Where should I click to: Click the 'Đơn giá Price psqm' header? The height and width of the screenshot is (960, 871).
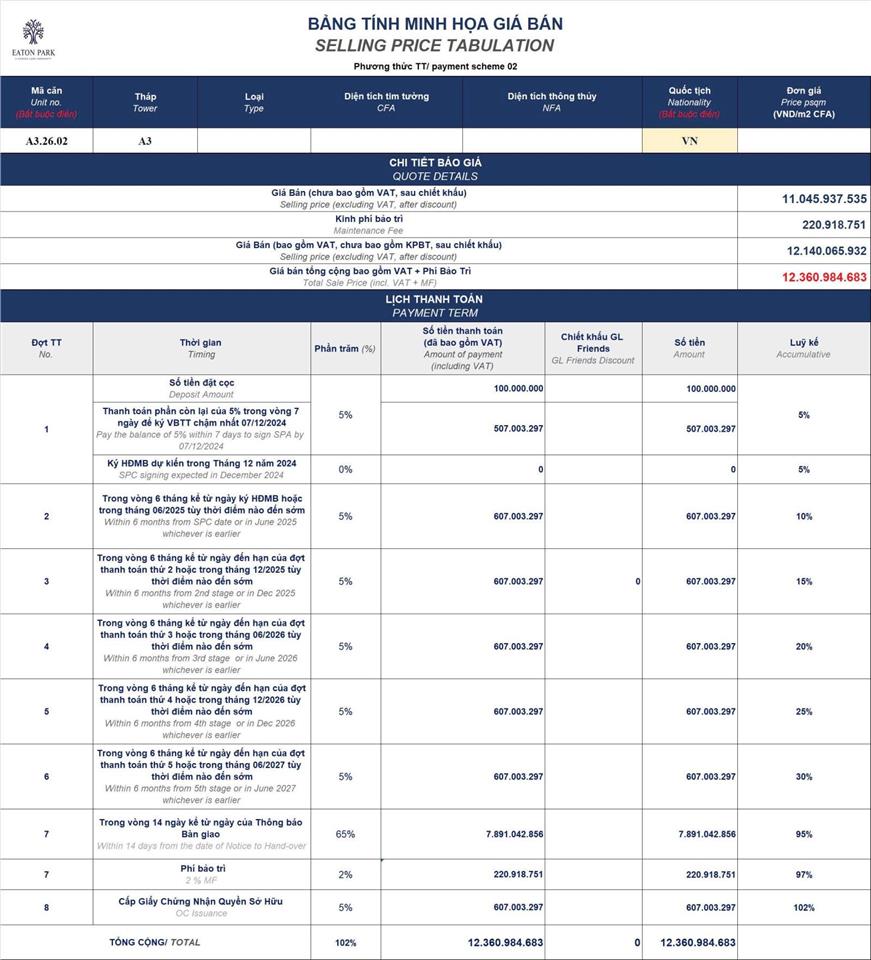[804, 102]
